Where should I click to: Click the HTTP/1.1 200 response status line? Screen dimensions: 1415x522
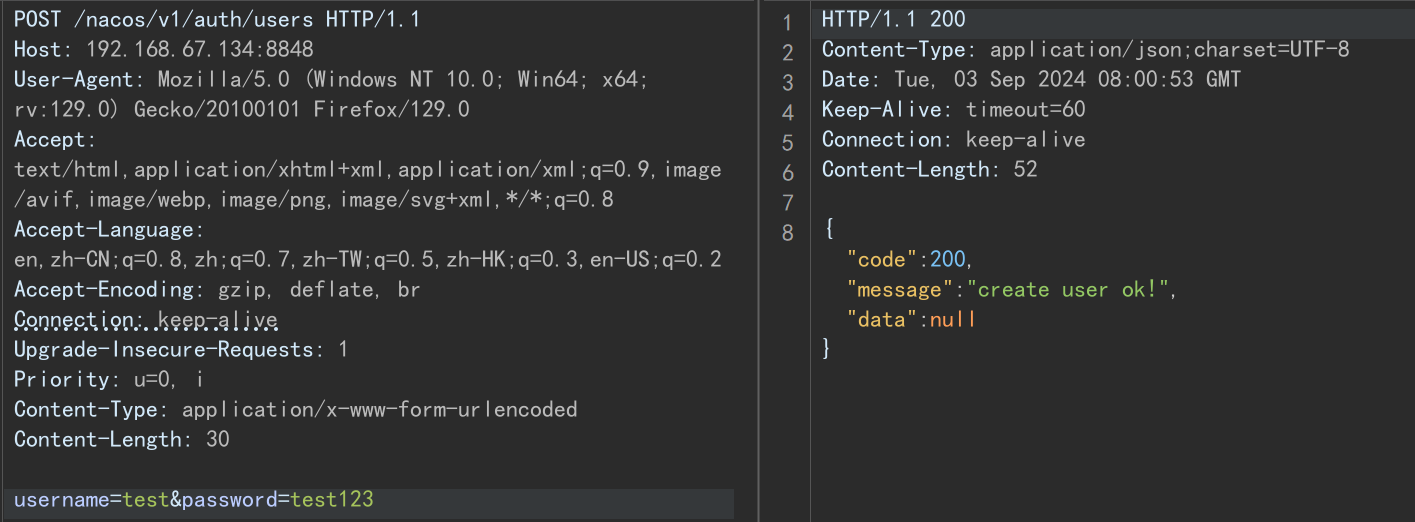pos(894,19)
